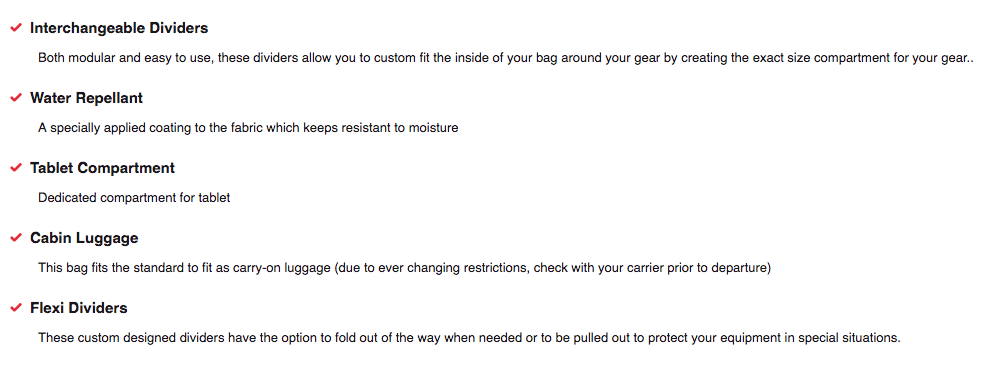Select the Water Repellant heading
This screenshot has height=373, width=1003.
[86, 98]
